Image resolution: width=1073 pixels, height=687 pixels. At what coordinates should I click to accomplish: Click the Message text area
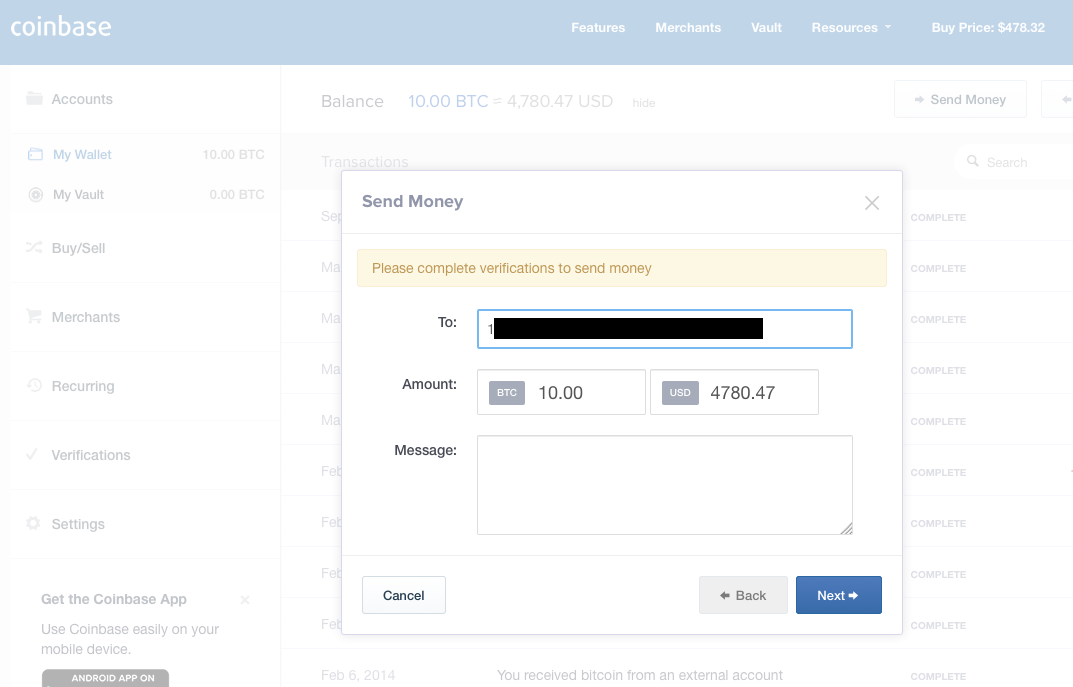point(664,485)
